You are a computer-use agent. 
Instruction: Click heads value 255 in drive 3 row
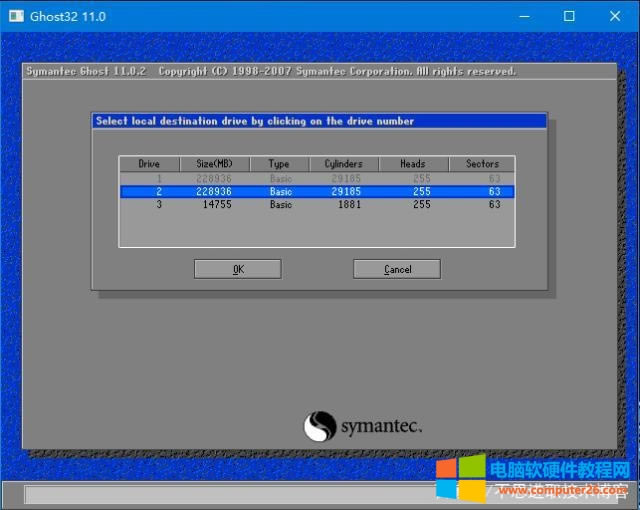click(x=422, y=204)
